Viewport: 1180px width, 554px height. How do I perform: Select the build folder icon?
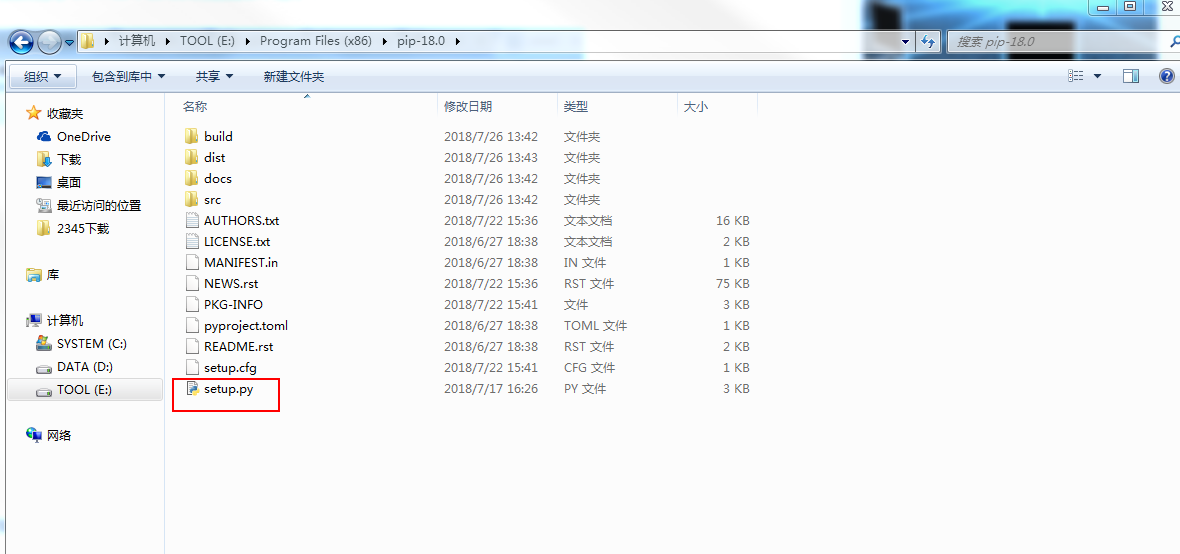point(192,136)
